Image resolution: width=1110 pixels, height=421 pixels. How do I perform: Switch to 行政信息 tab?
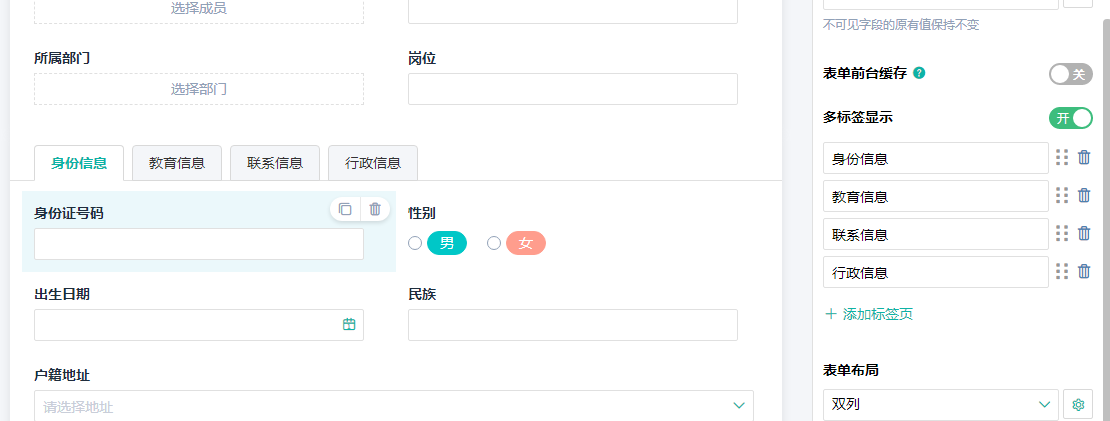(x=373, y=163)
